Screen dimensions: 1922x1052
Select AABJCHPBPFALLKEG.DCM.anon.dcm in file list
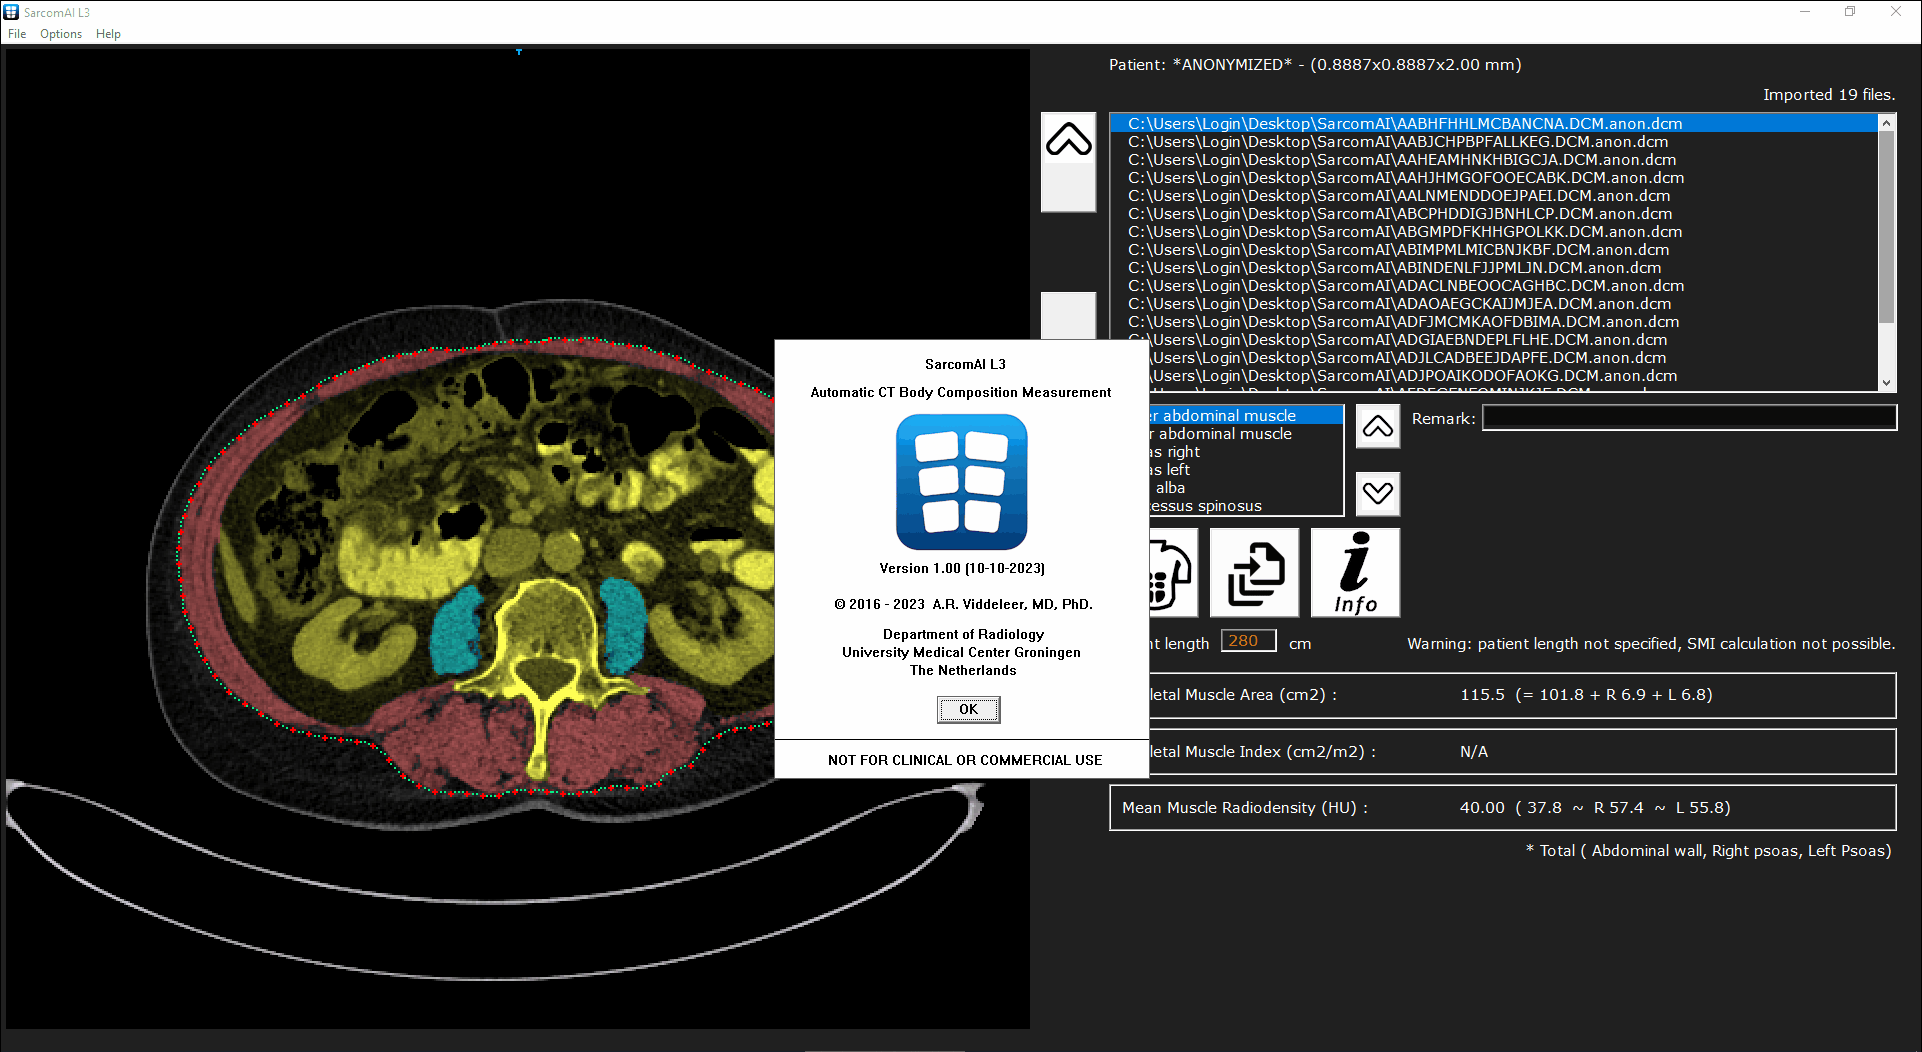[1397, 142]
